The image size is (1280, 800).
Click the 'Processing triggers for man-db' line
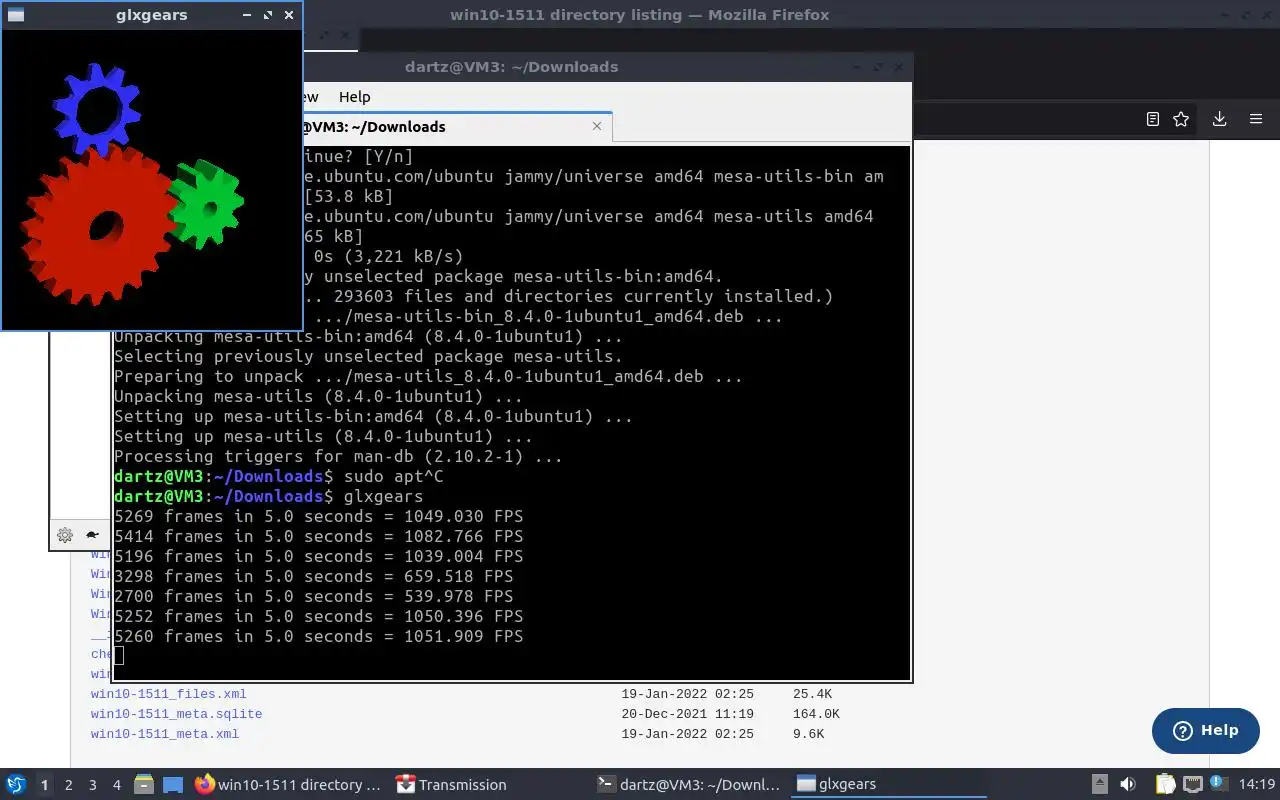(338, 457)
